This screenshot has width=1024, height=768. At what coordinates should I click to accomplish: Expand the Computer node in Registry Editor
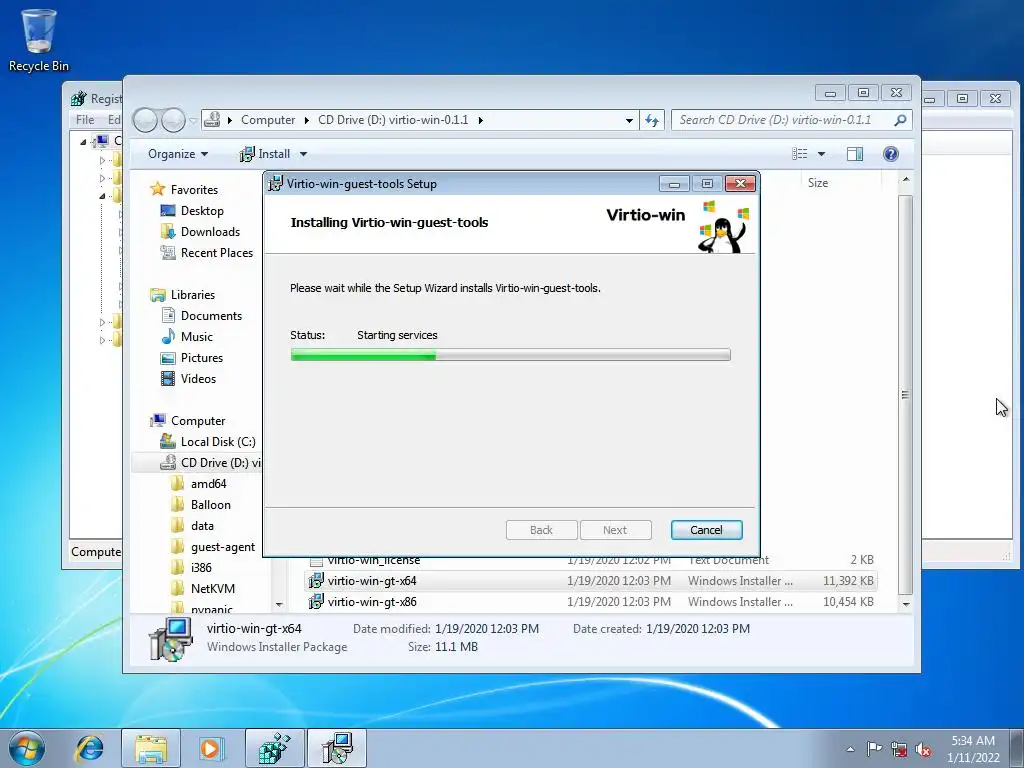[83, 141]
